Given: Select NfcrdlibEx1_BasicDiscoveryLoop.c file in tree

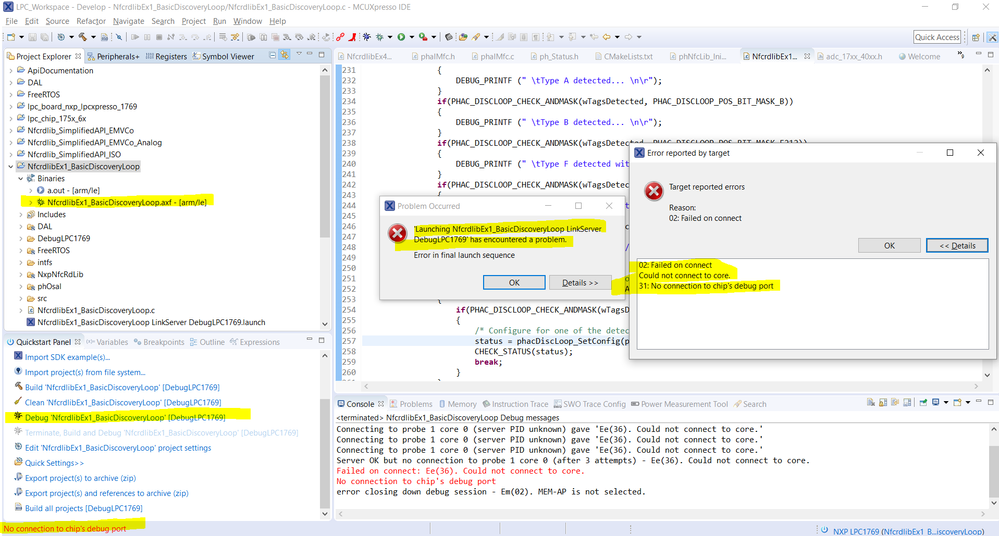Looking at the screenshot, I should [x=96, y=310].
